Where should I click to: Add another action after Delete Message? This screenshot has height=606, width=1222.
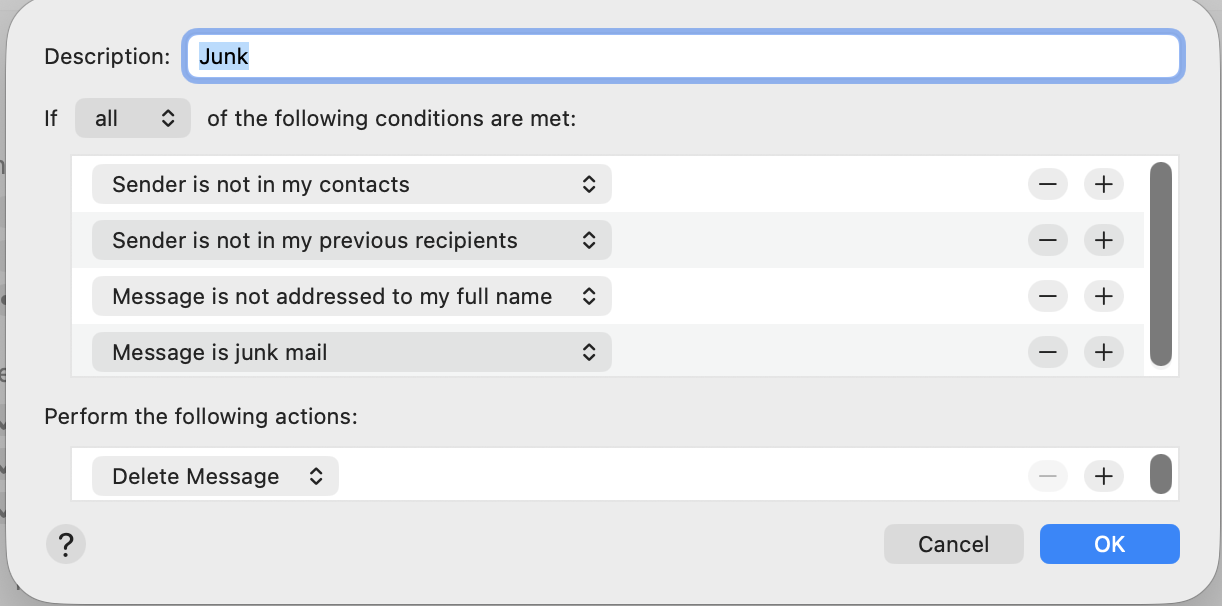1103,477
